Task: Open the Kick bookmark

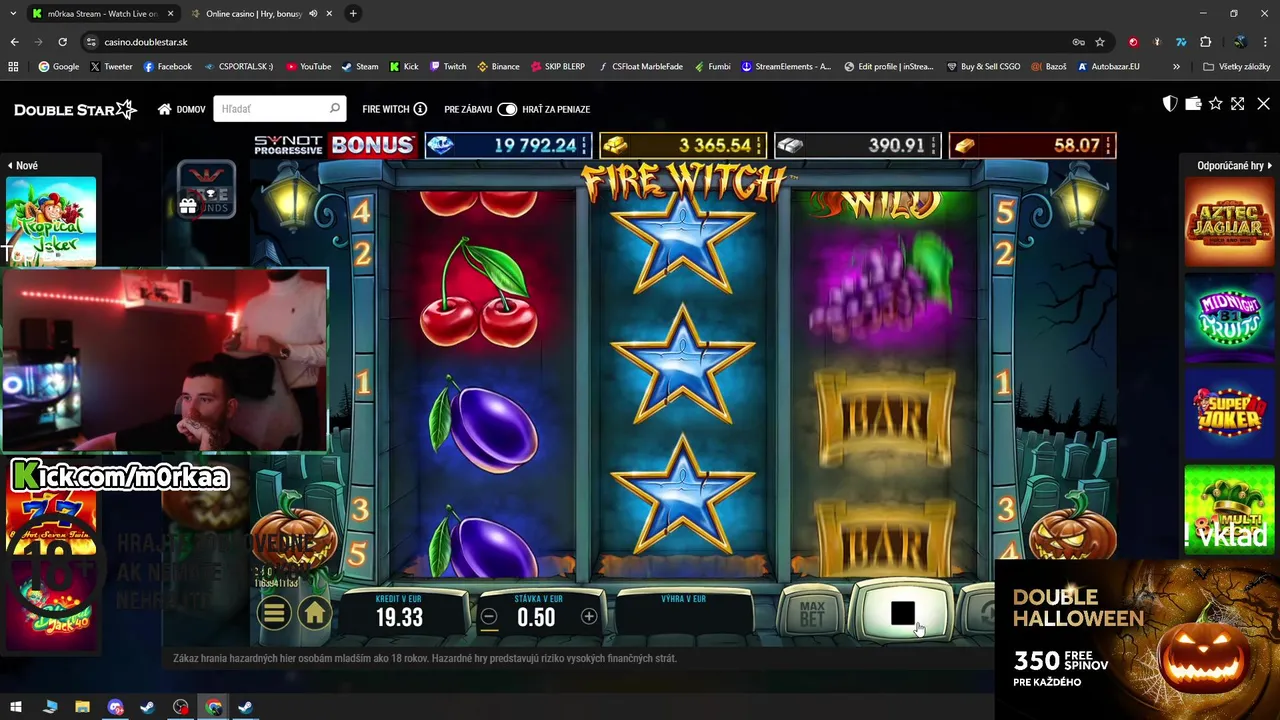Action: [403, 67]
